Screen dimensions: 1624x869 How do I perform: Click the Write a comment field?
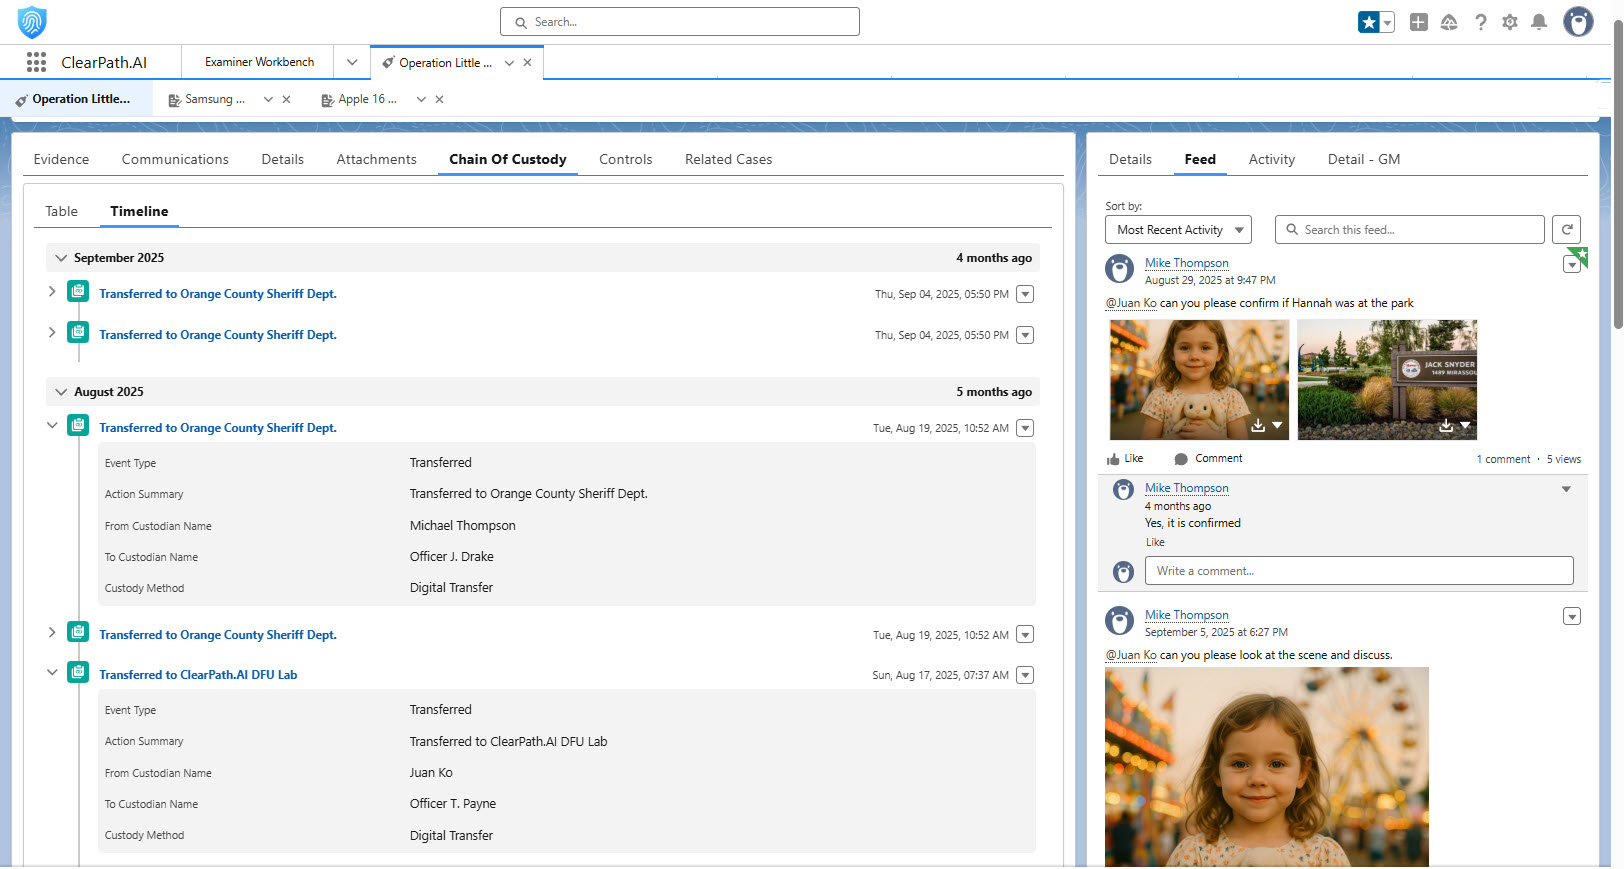pyautogui.click(x=1358, y=571)
